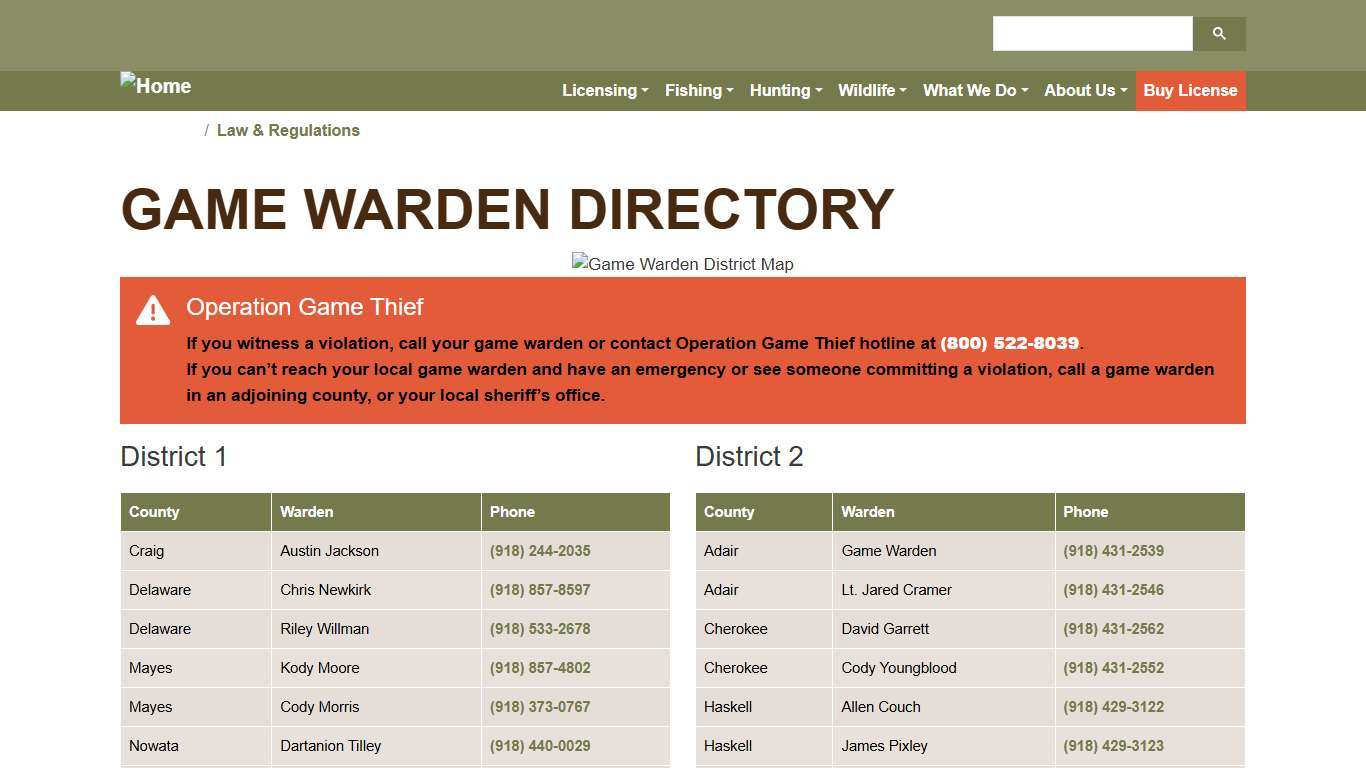This screenshot has width=1366, height=768.
Task: Click the Home logo image
Action: pyautogui.click(x=155, y=86)
